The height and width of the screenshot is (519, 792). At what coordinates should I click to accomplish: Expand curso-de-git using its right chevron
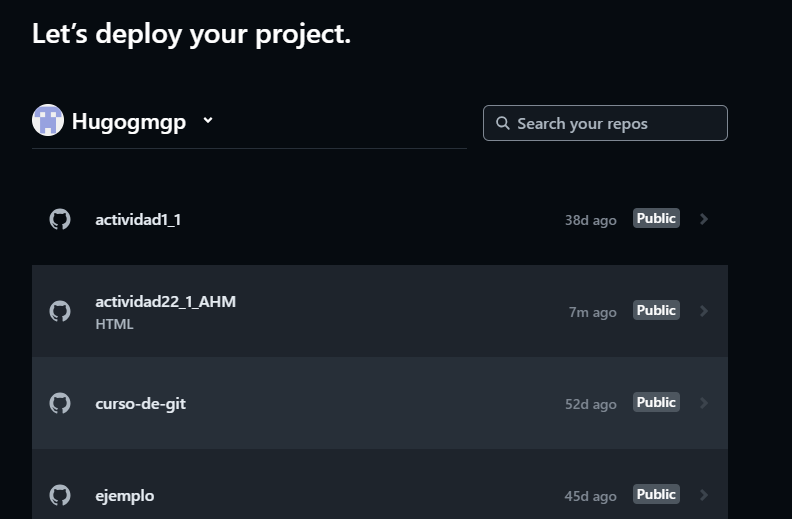coord(704,403)
